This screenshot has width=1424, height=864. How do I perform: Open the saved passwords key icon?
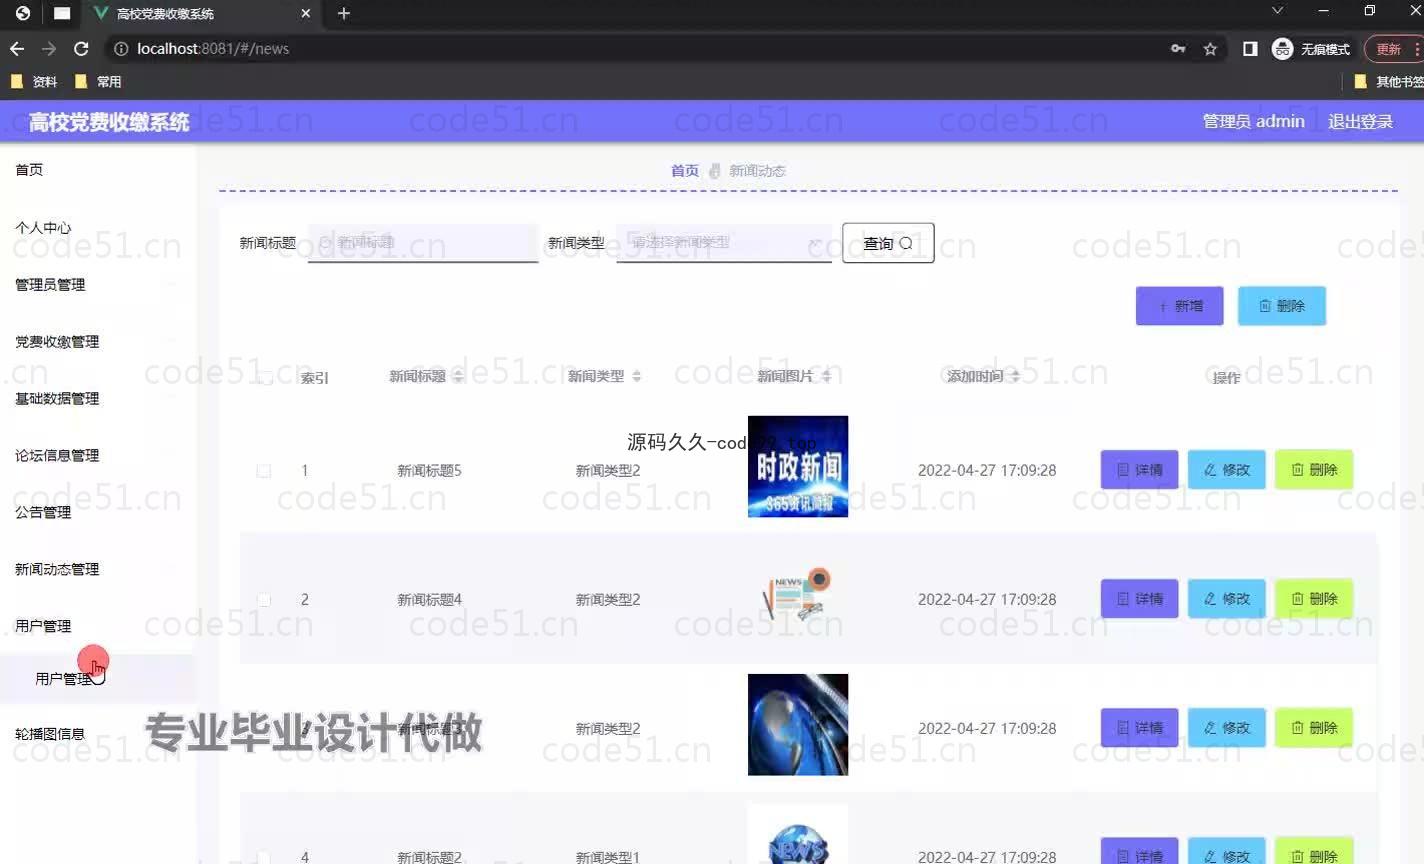(1178, 48)
